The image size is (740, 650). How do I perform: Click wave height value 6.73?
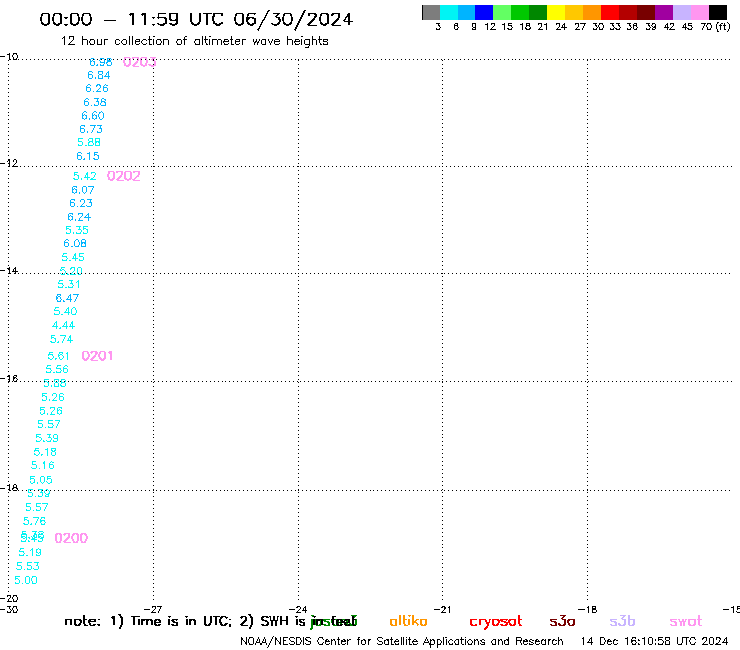[x=91, y=129]
